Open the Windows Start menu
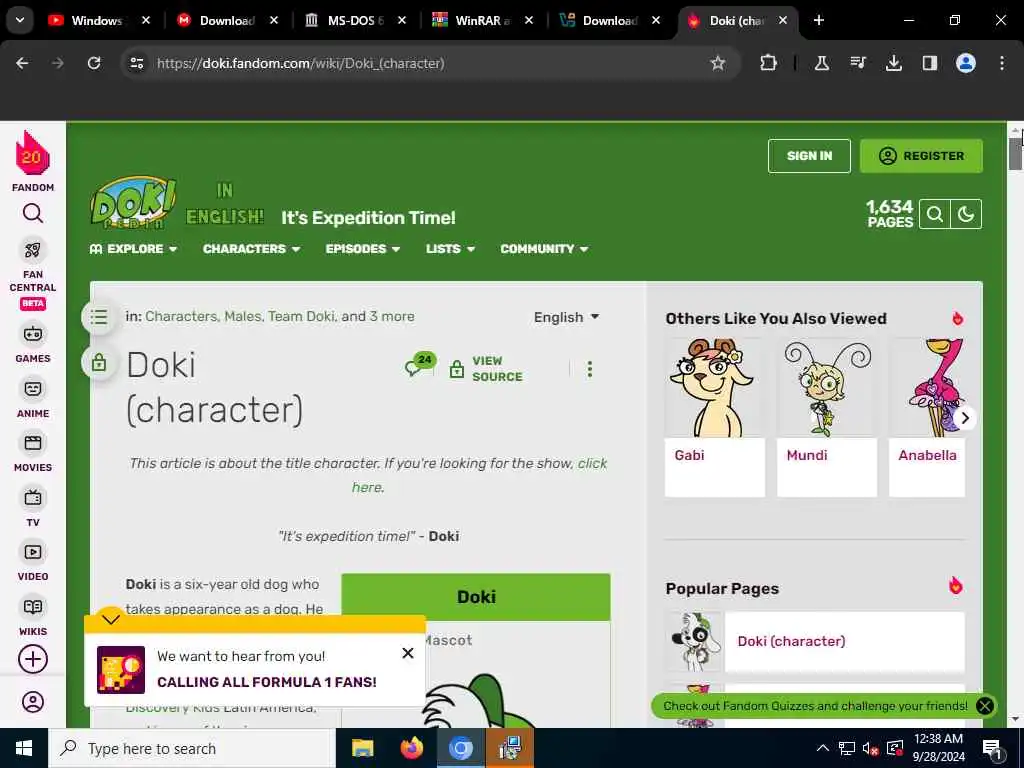 [x=24, y=748]
